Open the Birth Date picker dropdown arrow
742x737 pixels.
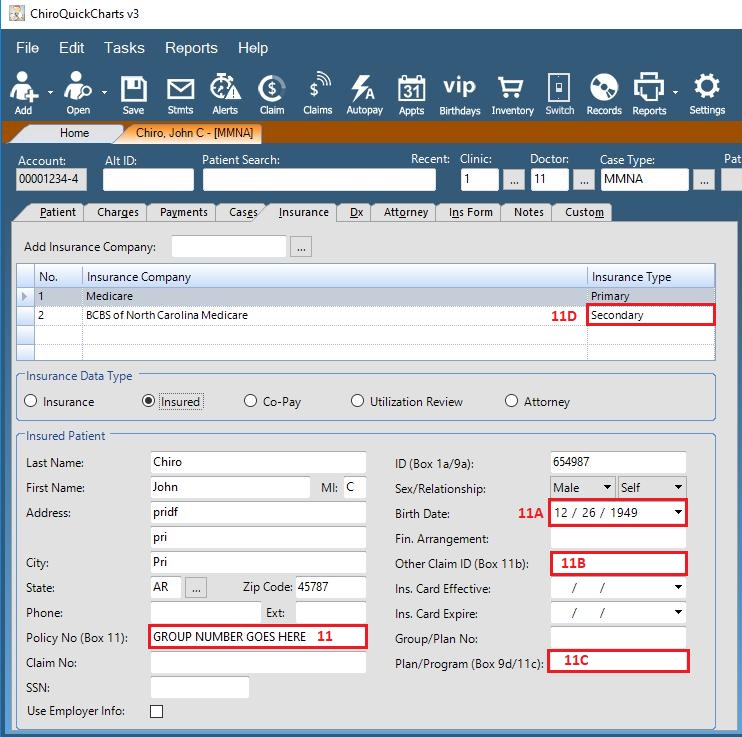[679, 513]
